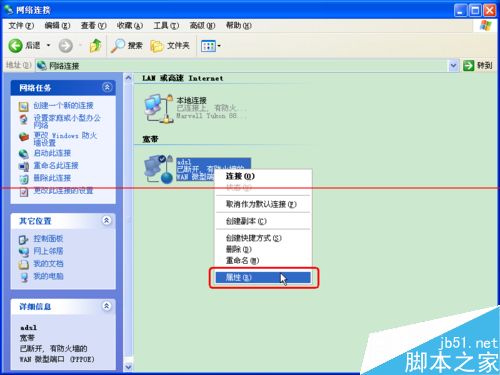Viewport: 500px width, 375px height.
Task: Click the 我的电脑 computer icon
Action: pos(24,277)
